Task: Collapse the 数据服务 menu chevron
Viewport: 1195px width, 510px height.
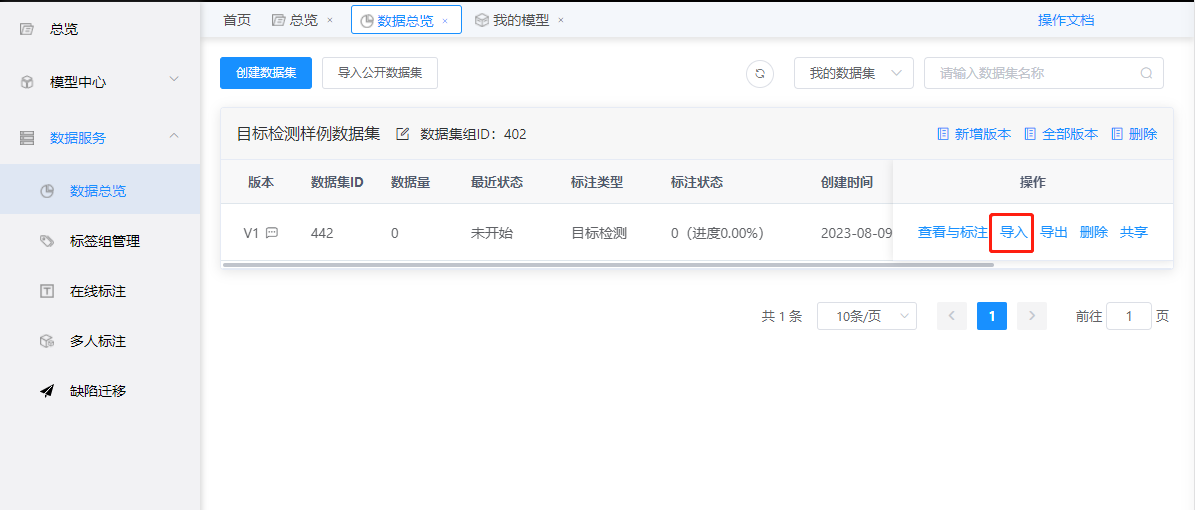Action: click(x=174, y=136)
